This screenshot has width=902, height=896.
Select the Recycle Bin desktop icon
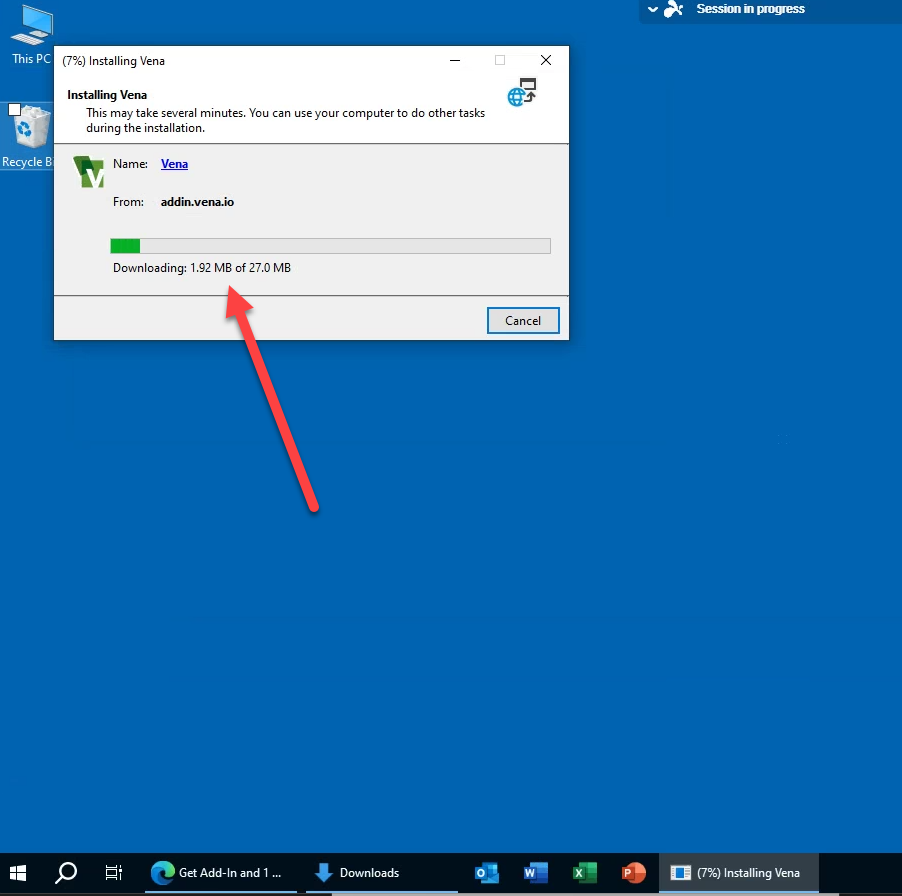click(28, 136)
